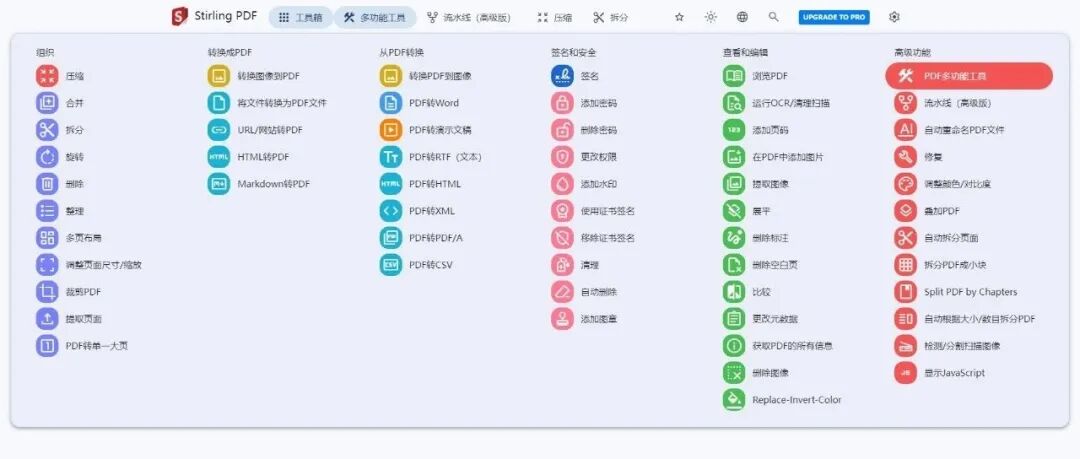Image resolution: width=1080 pixels, height=459 pixels.
Task: Toggle light/dark theme sun icon
Action: pyautogui.click(x=711, y=17)
